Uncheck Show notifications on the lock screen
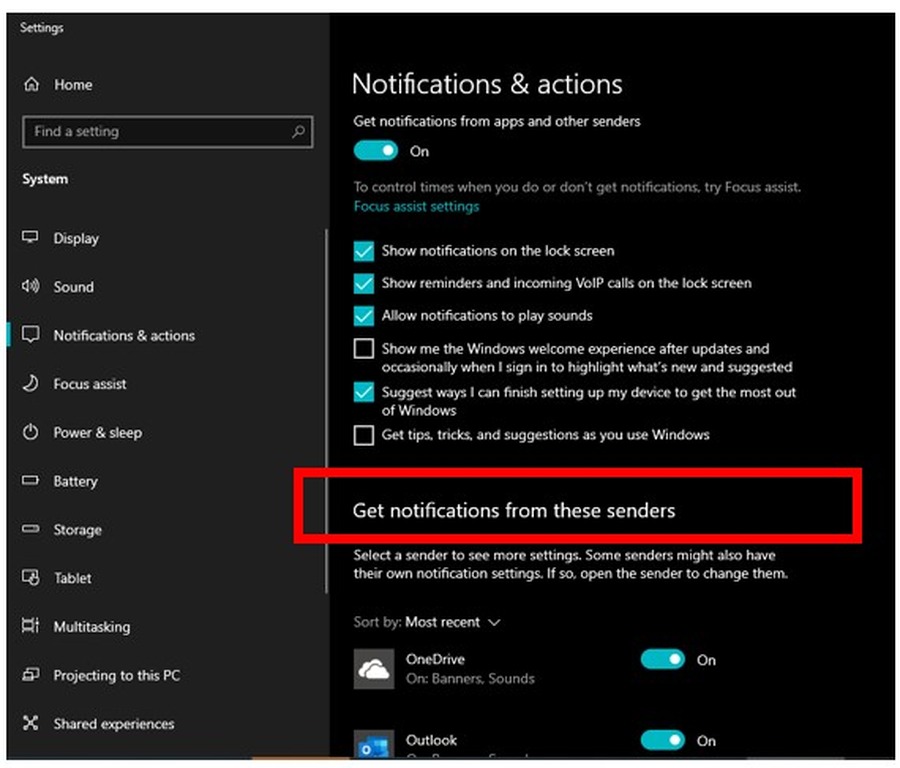This screenshot has width=900, height=768. [364, 251]
